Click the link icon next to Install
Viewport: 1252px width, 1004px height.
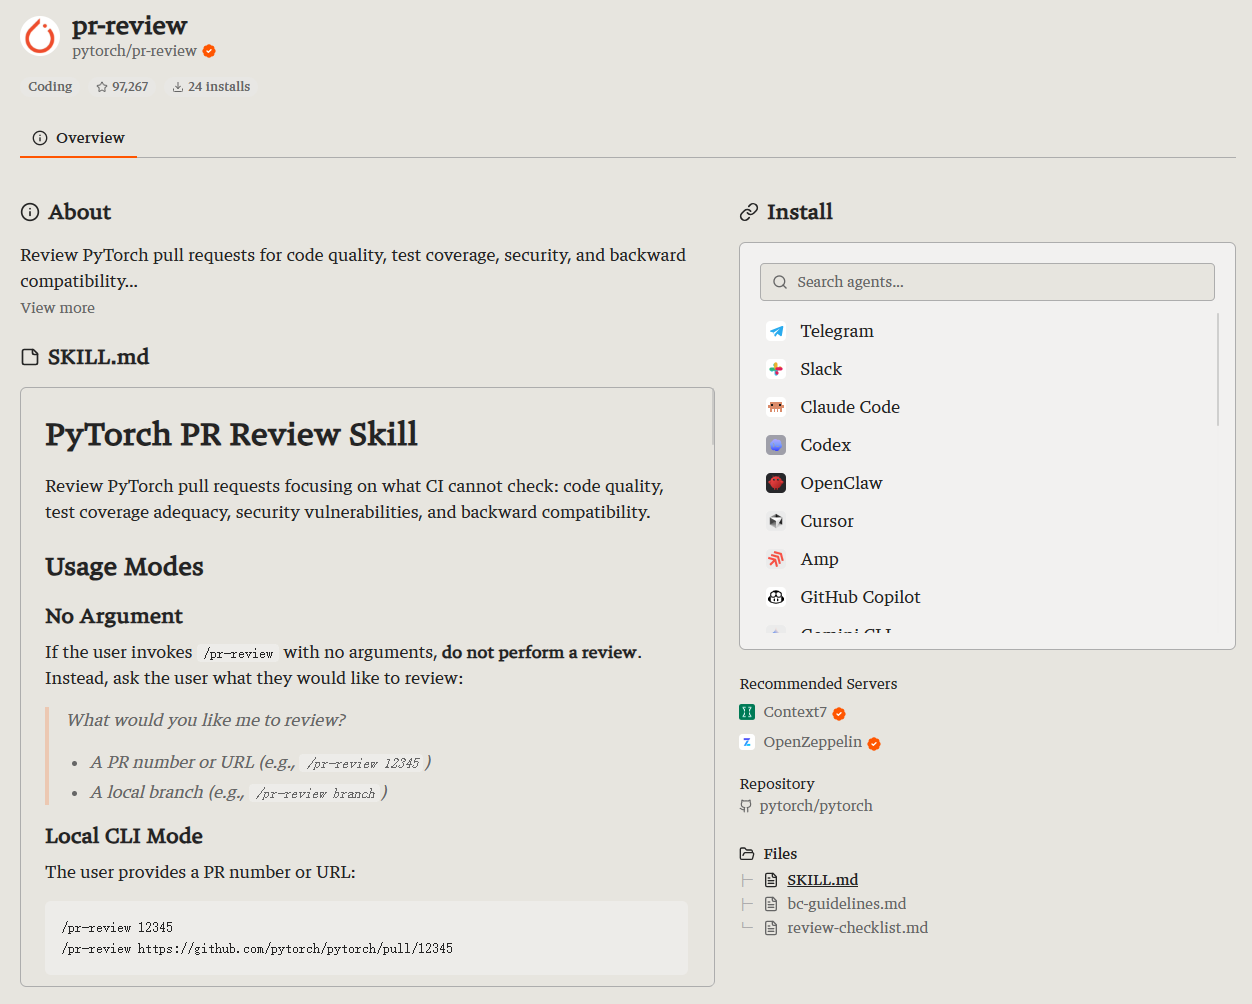point(749,212)
